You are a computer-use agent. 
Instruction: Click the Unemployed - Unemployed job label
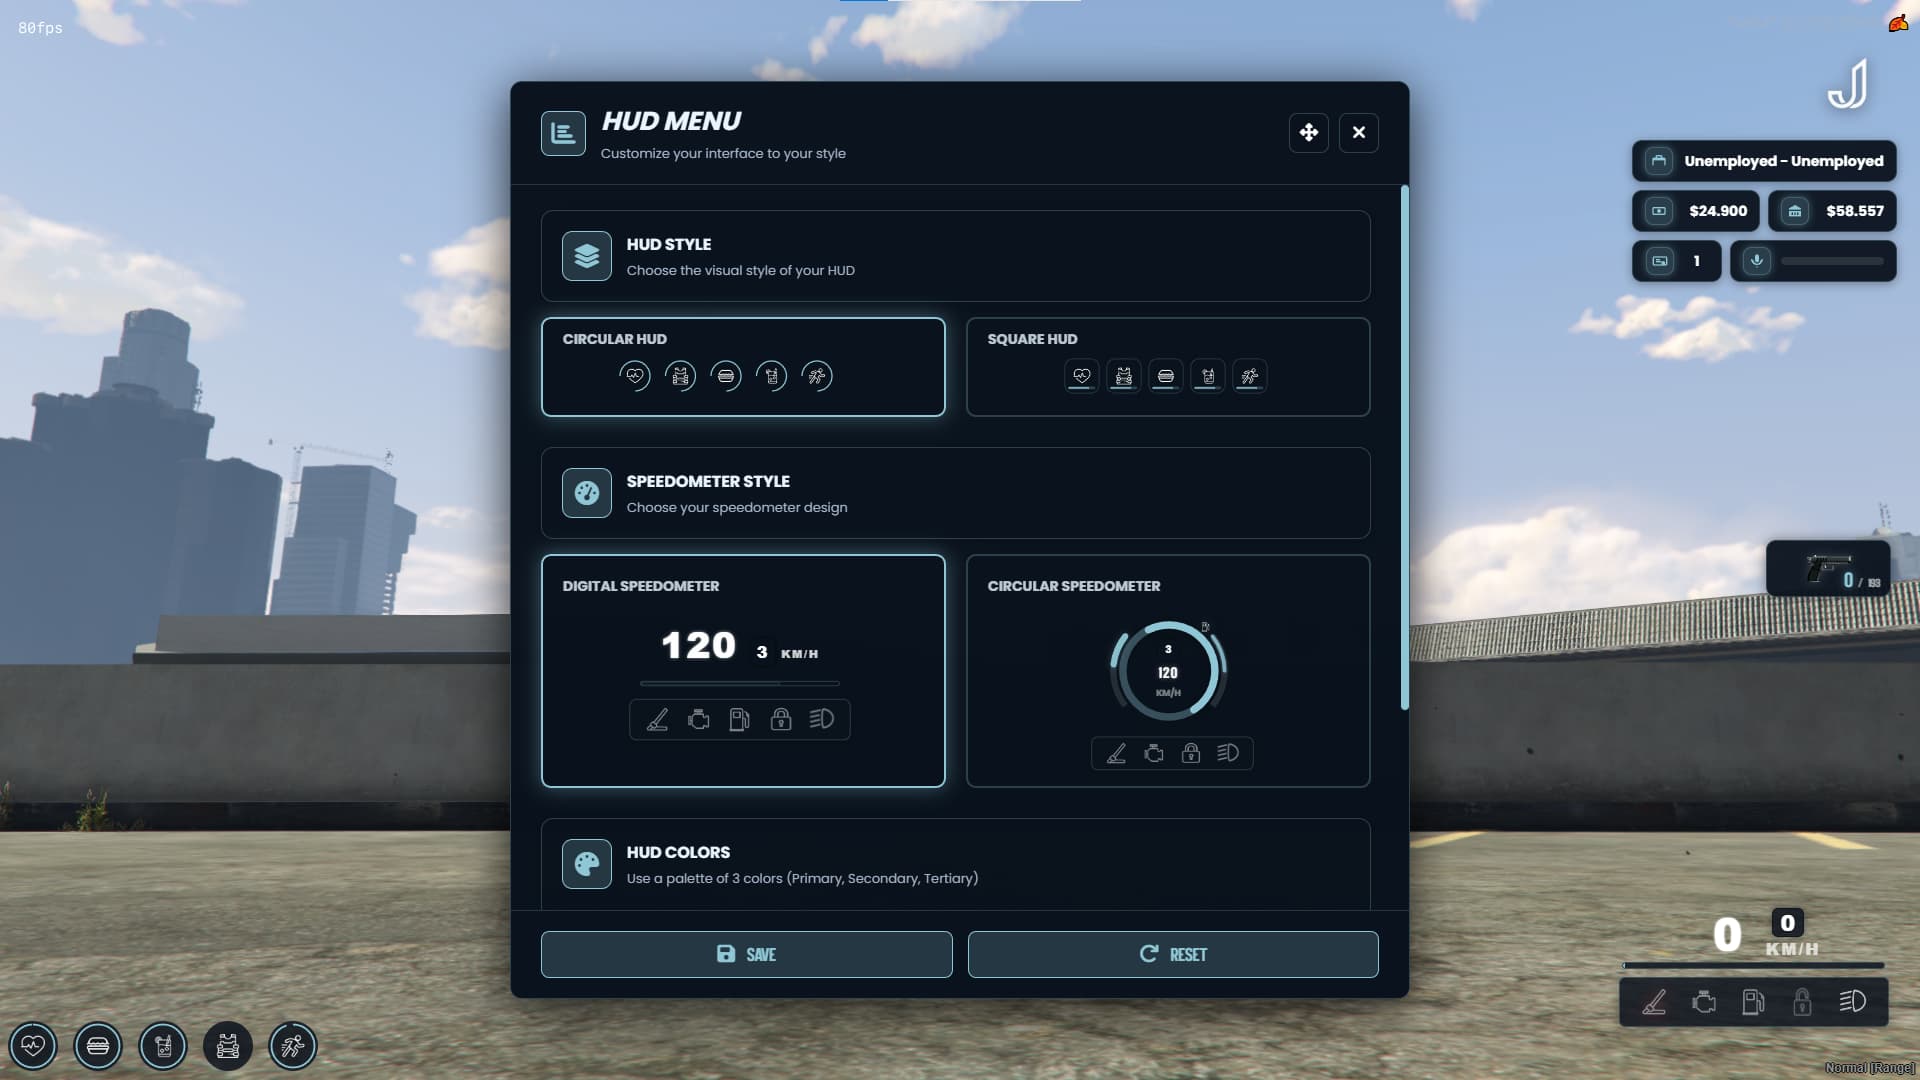(x=1784, y=161)
